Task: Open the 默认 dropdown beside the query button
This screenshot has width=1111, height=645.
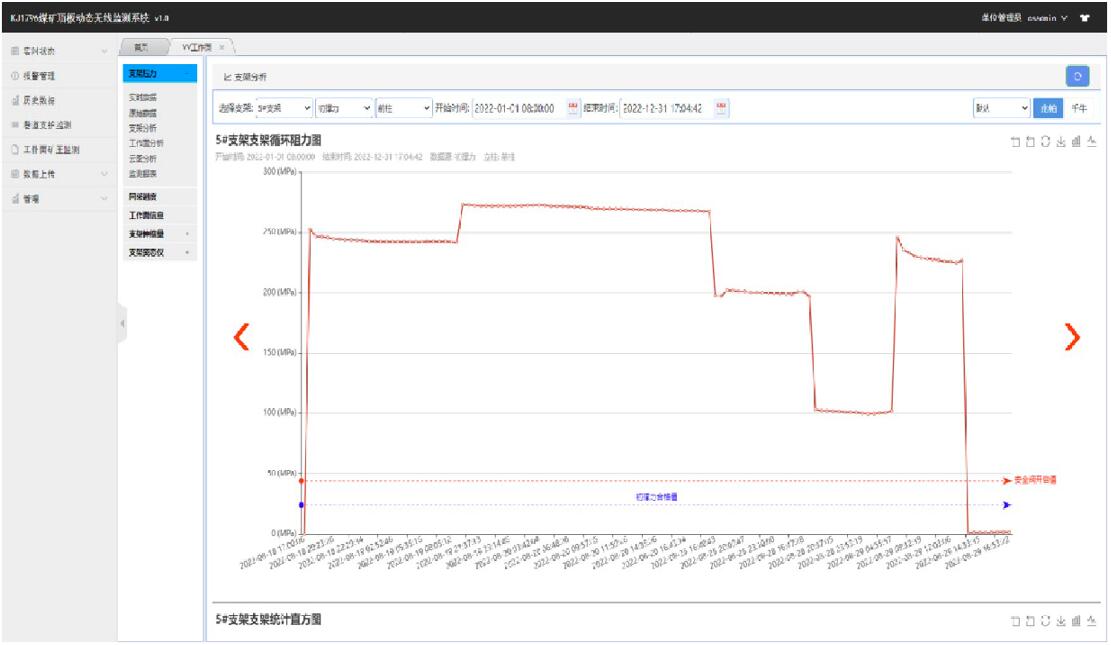Action: pyautogui.click(x=1001, y=108)
